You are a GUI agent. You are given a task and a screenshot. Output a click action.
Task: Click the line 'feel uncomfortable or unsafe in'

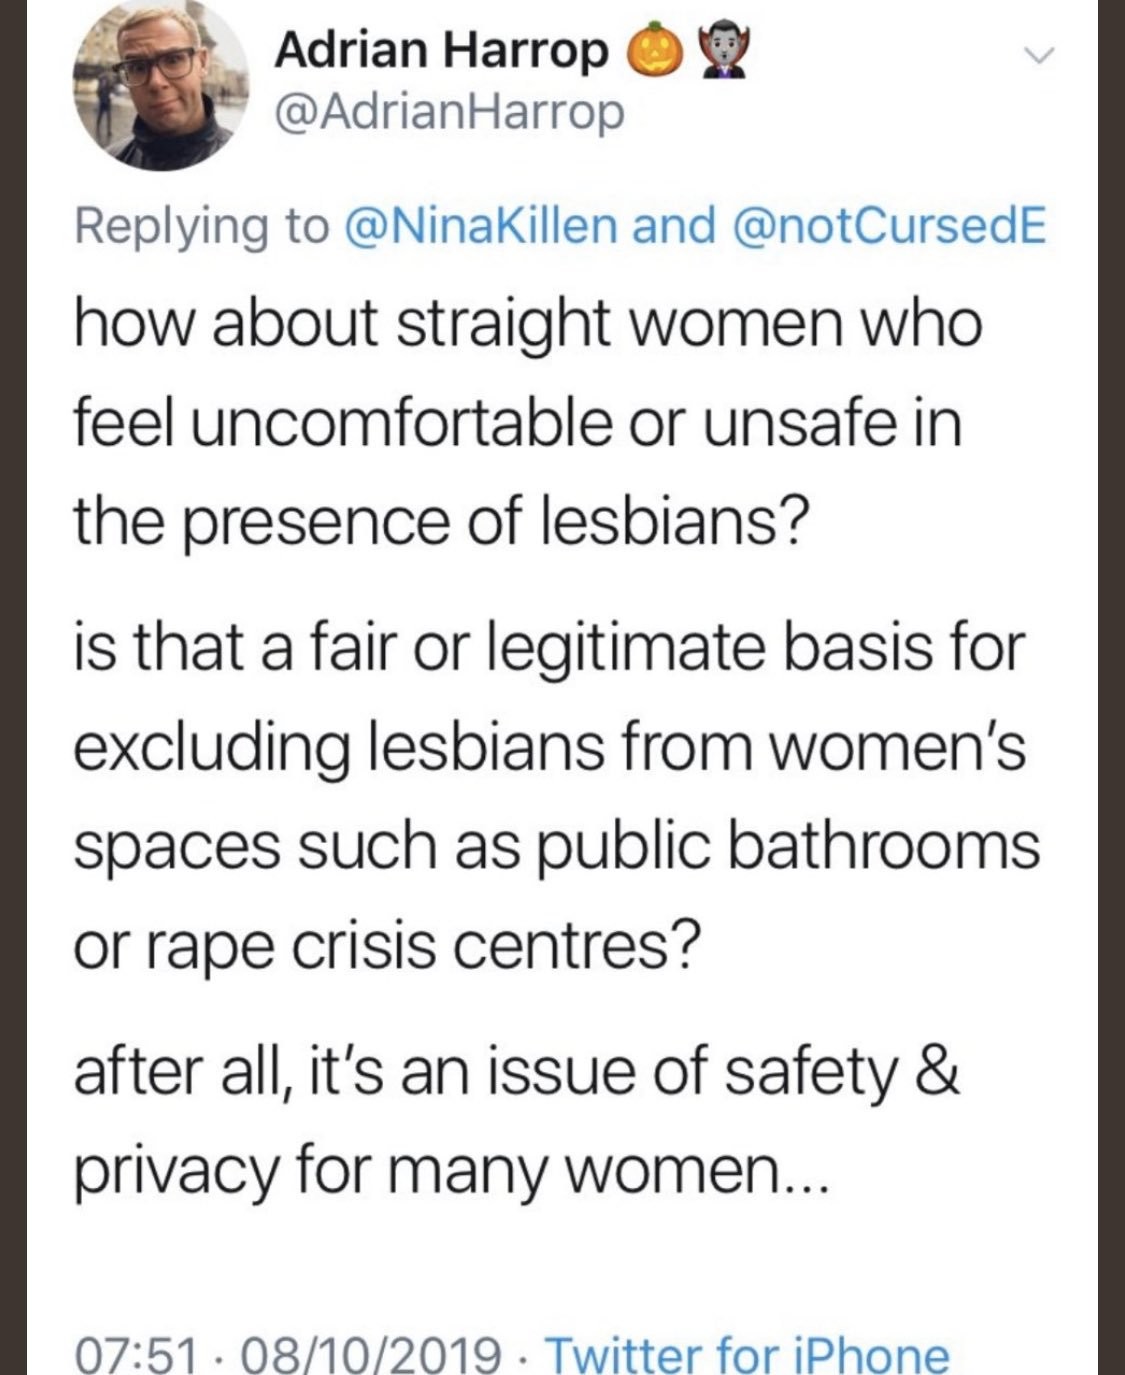click(x=517, y=422)
